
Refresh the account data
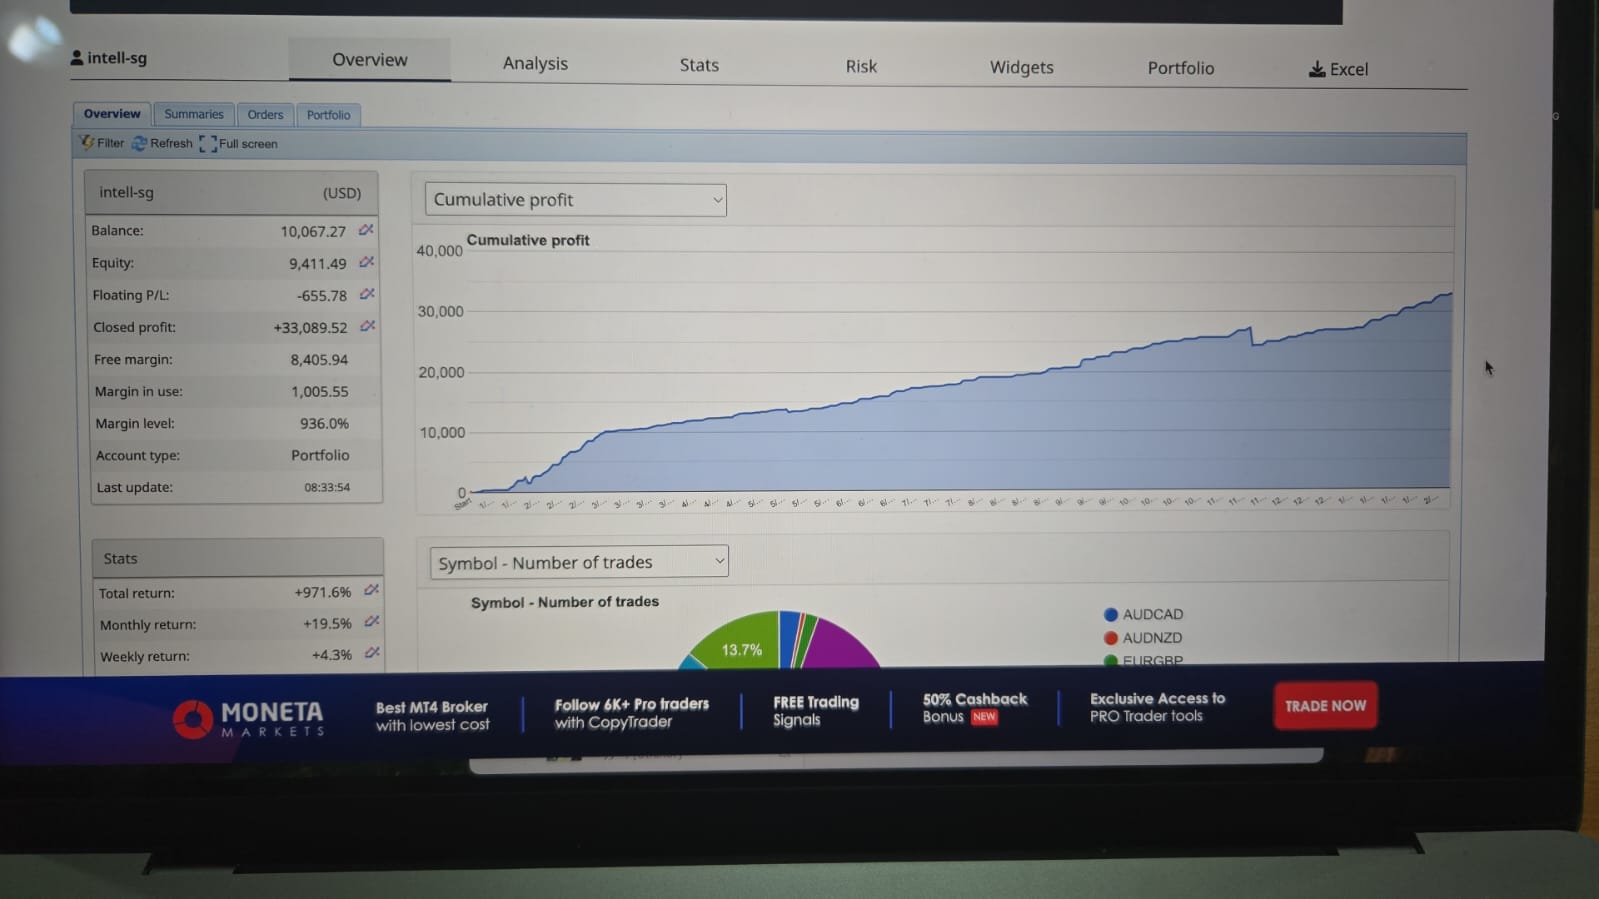click(162, 143)
